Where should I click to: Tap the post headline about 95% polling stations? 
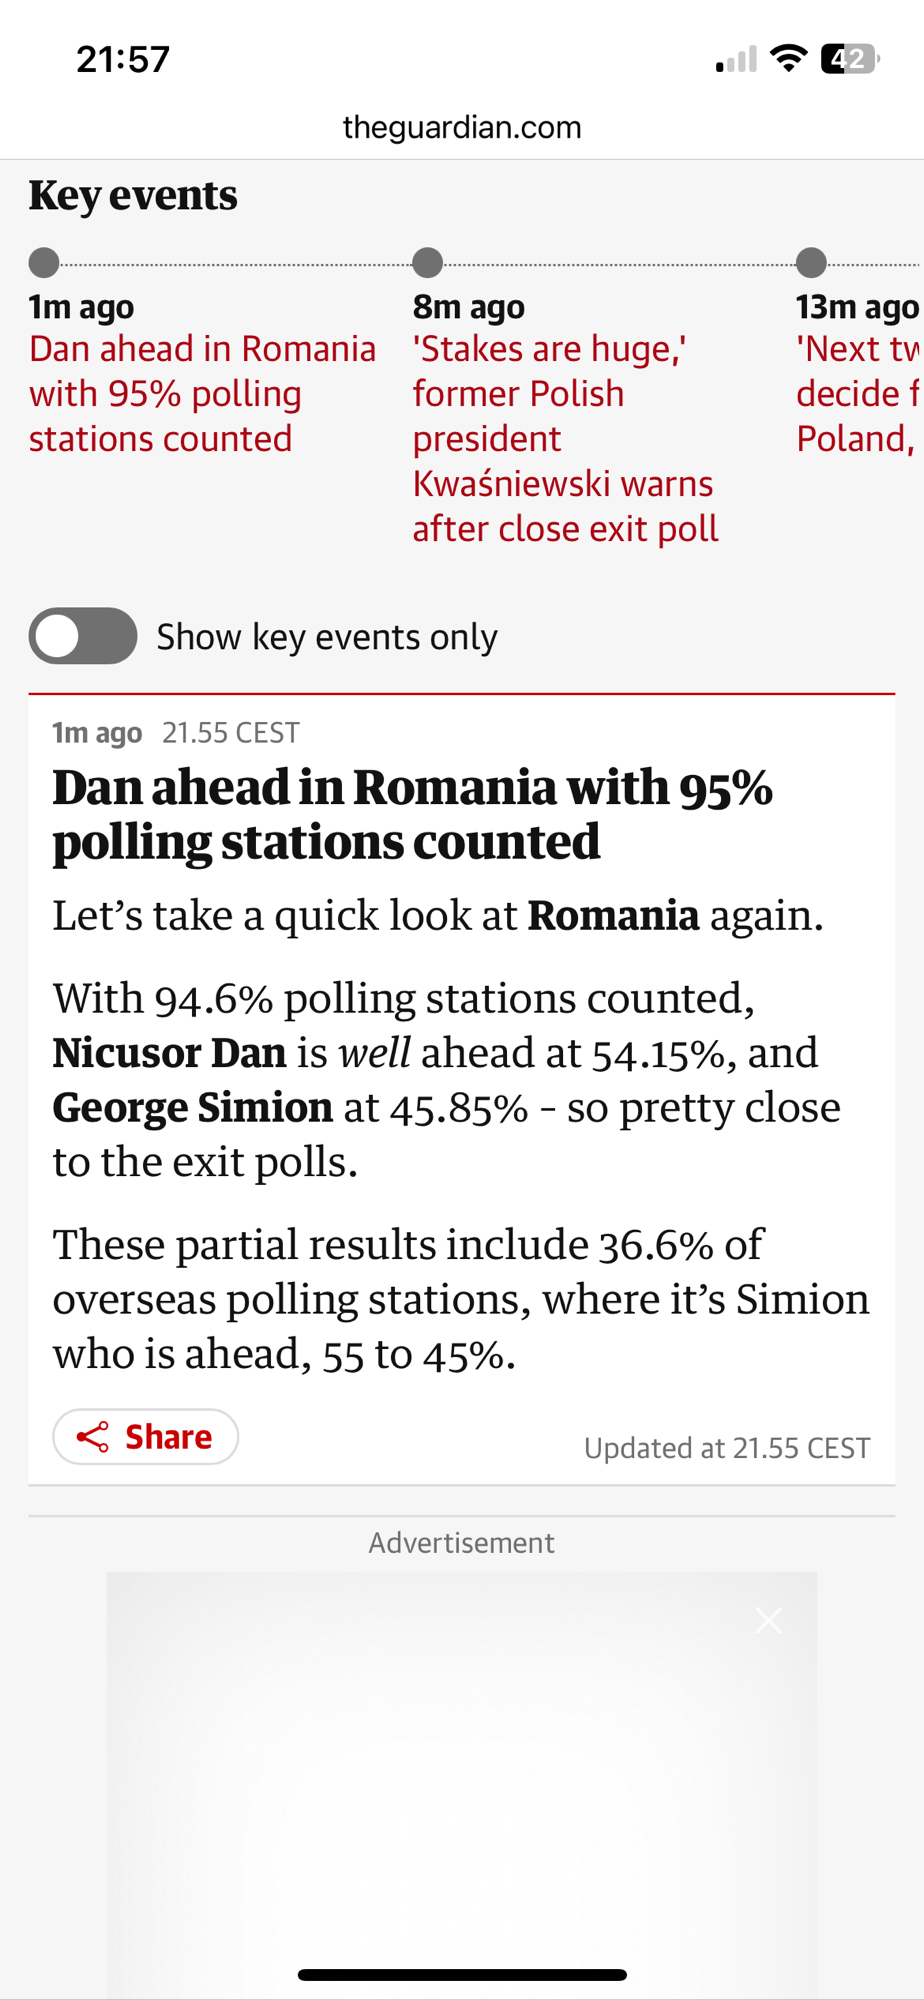coord(412,814)
